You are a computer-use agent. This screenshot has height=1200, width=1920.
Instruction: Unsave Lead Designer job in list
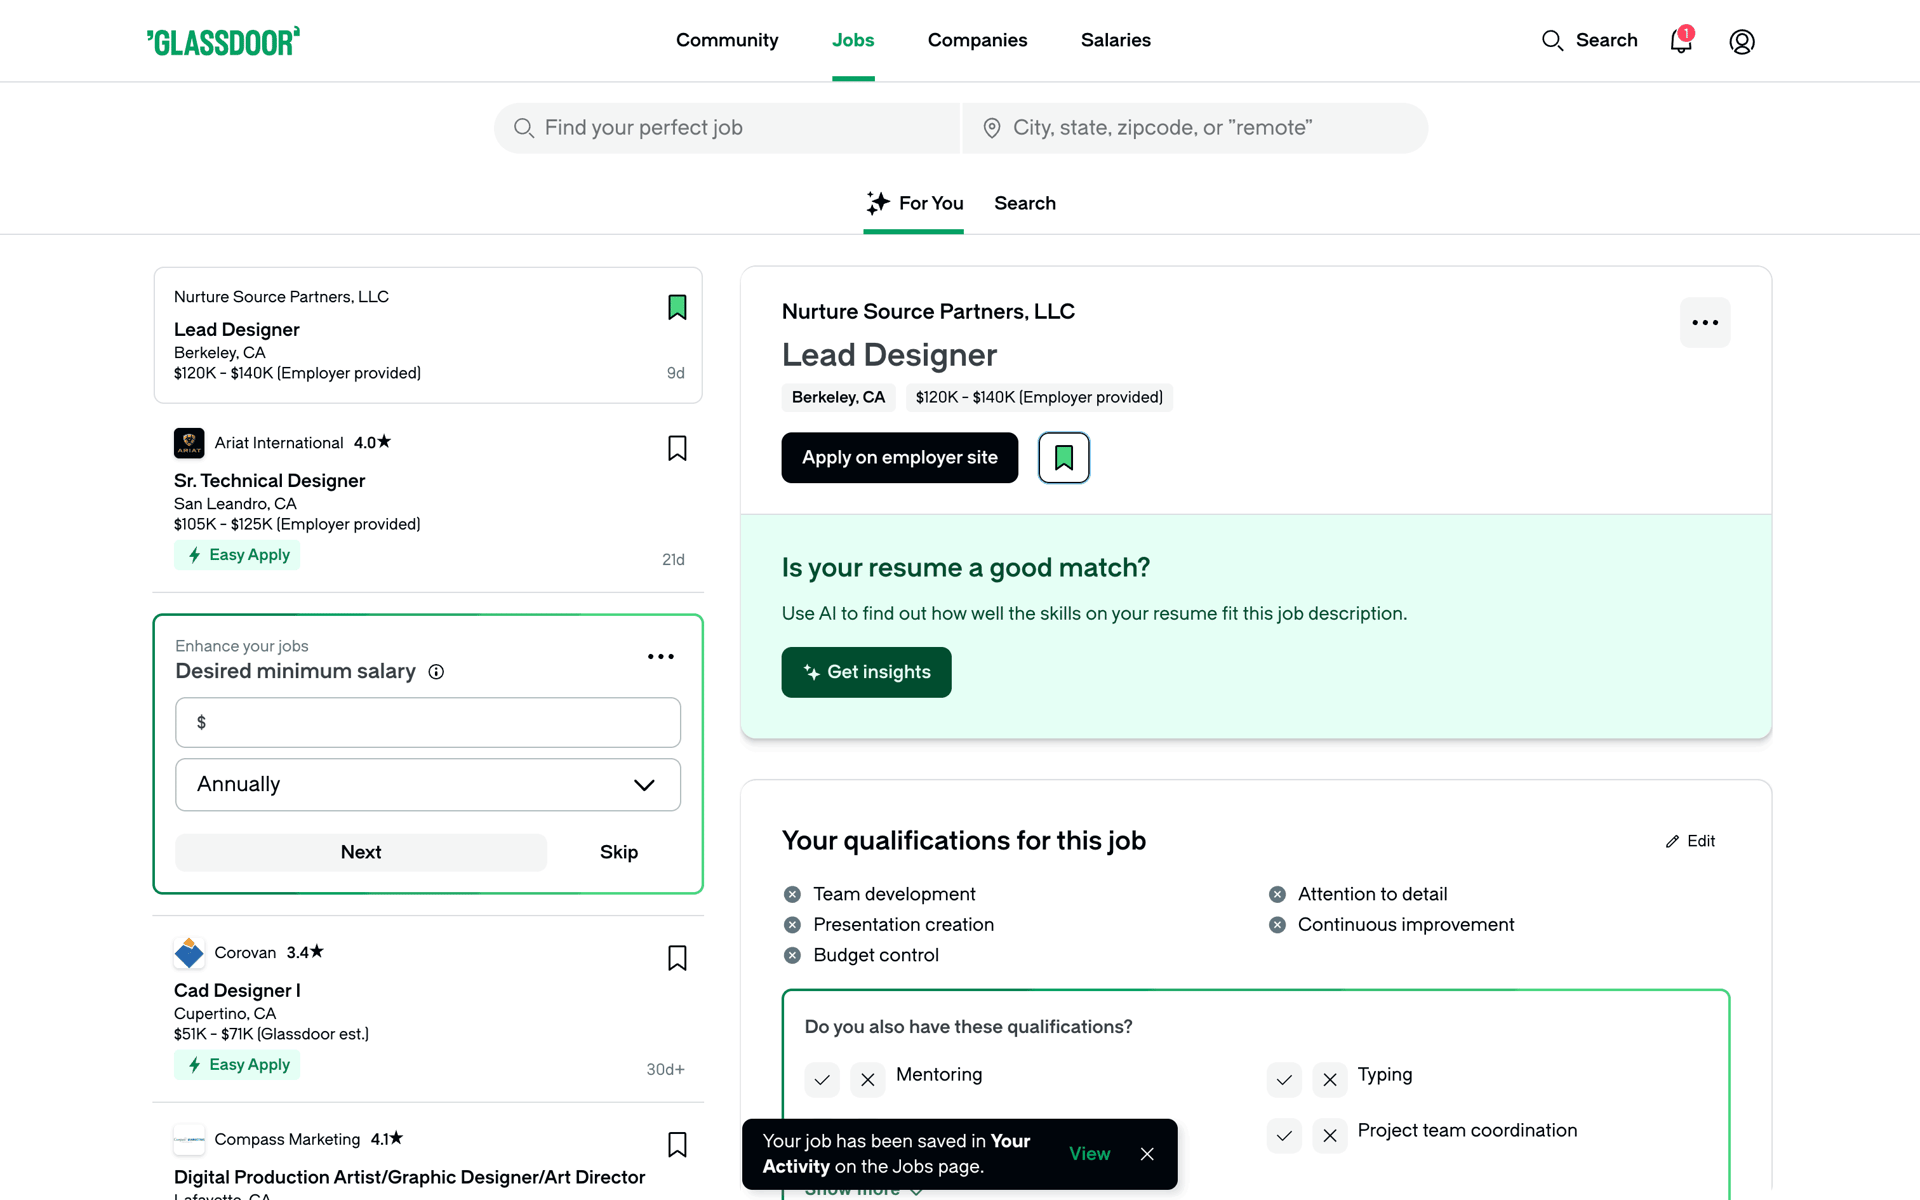pos(677,307)
